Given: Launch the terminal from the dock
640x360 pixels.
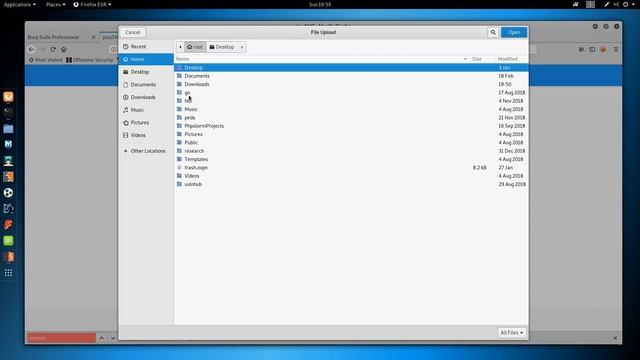Looking at the screenshot, I should (8, 113).
